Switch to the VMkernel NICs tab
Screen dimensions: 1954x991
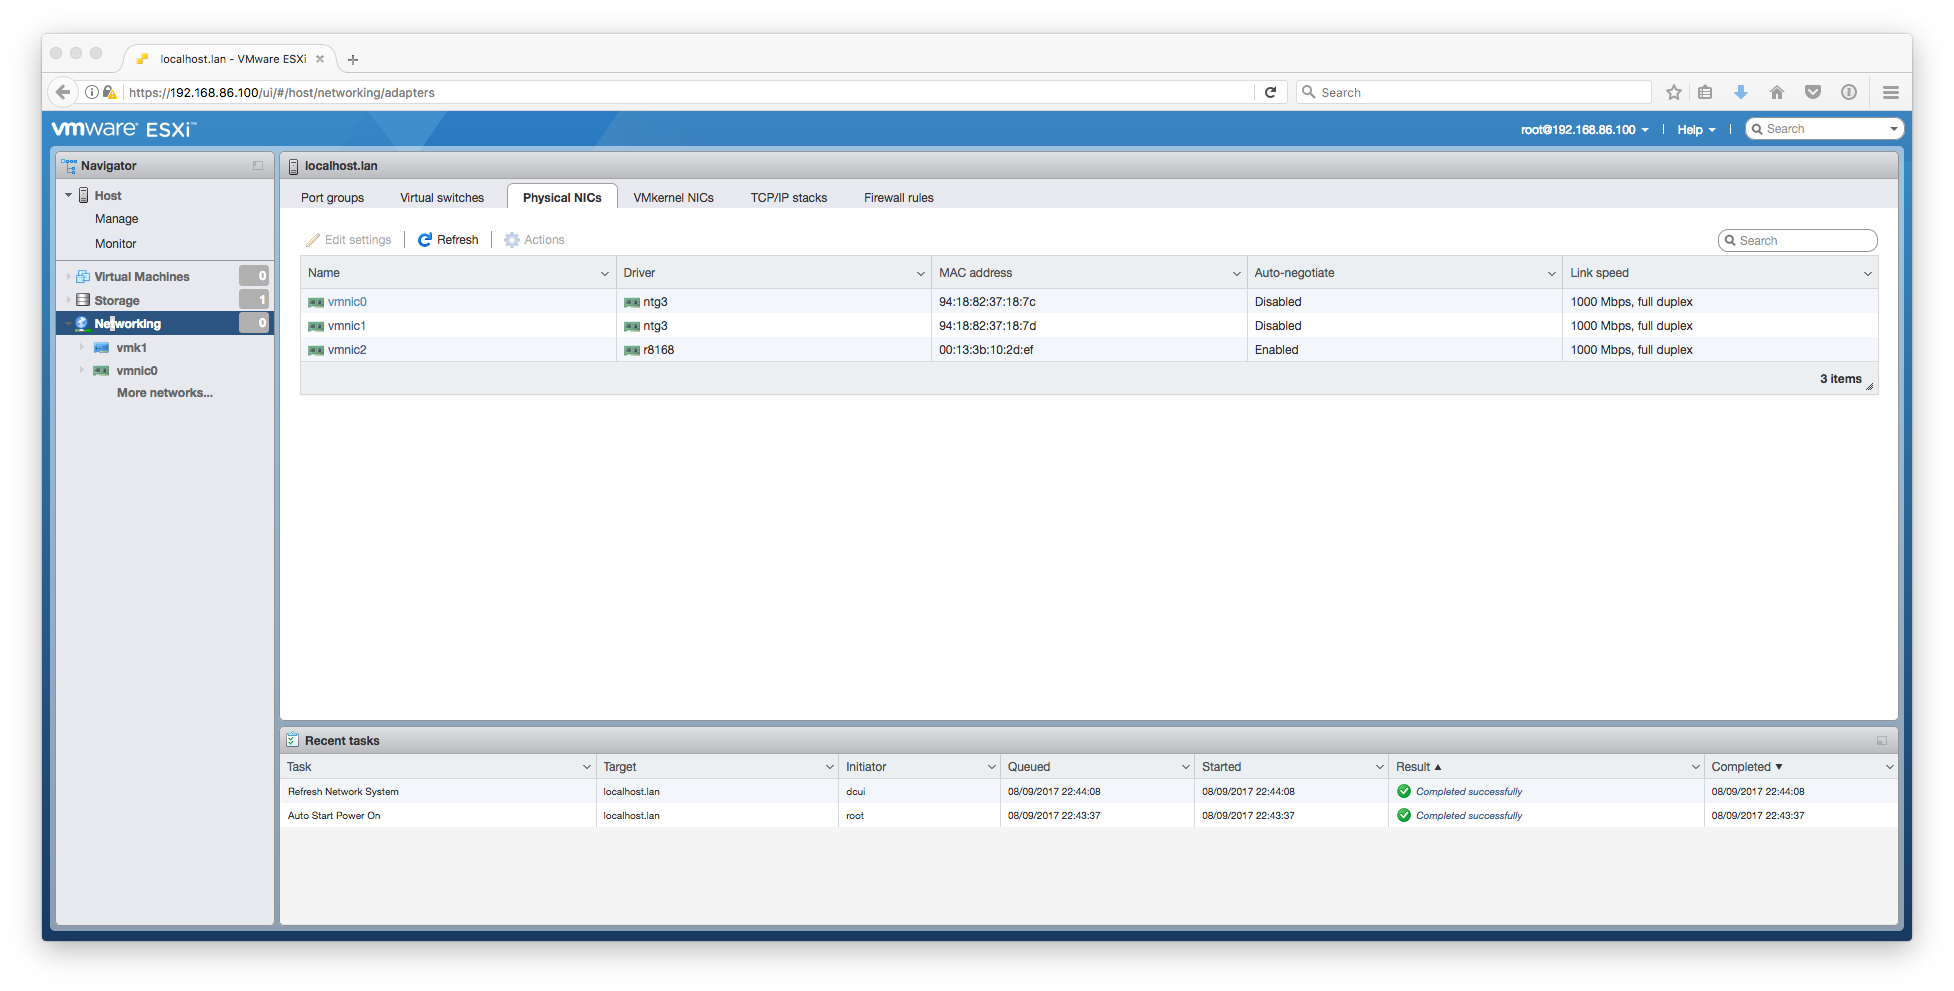tap(674, 198)
